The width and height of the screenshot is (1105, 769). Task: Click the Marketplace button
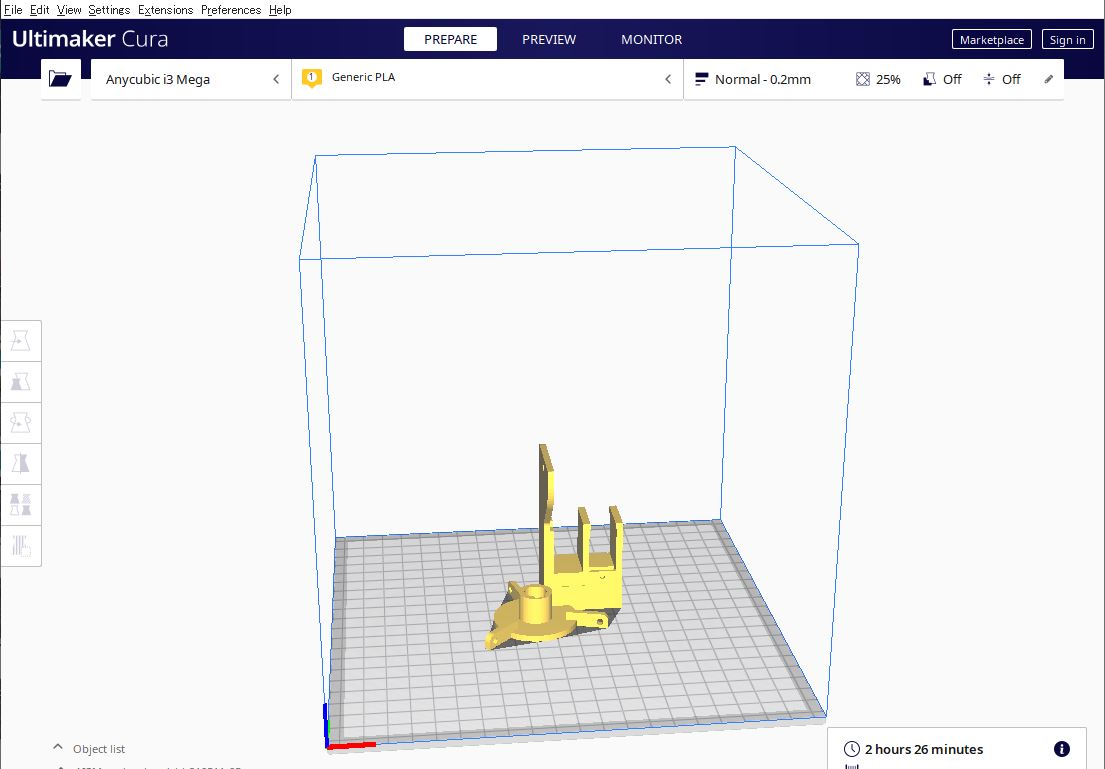pos(991,40)
